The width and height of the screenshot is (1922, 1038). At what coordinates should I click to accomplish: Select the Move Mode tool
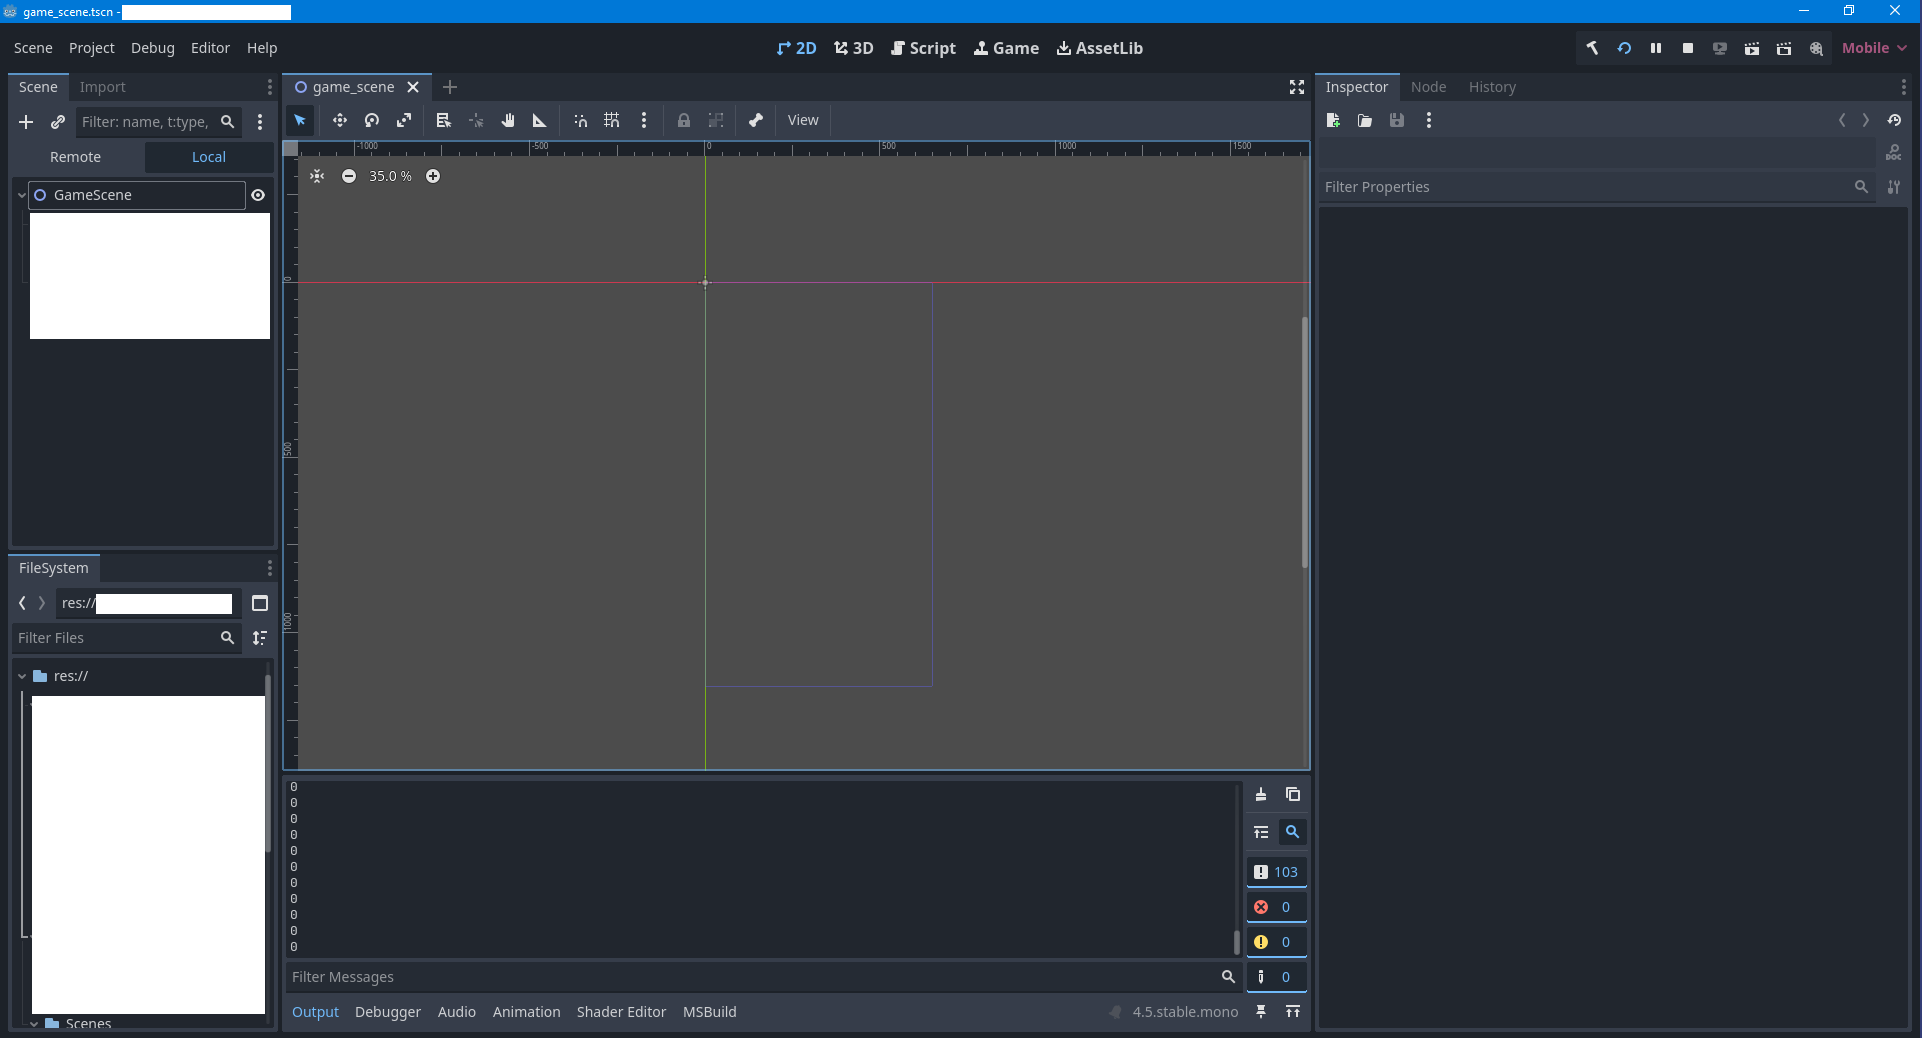pyautogui.click(x=340, y=120)
